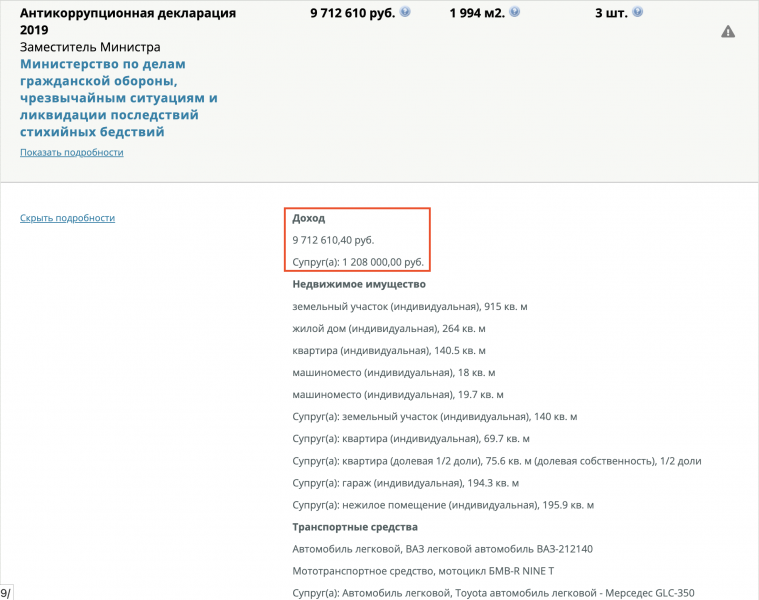
Task: Click help icon next to 3 шт.
Action: pyautogui.click(x=638, y=12)
